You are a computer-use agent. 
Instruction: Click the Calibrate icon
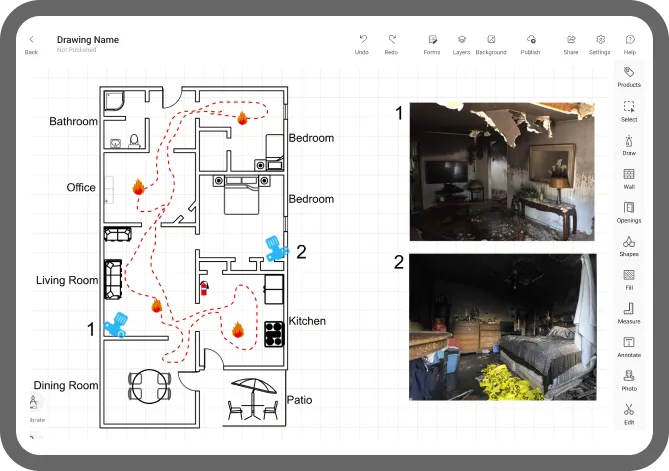[33, 402]
